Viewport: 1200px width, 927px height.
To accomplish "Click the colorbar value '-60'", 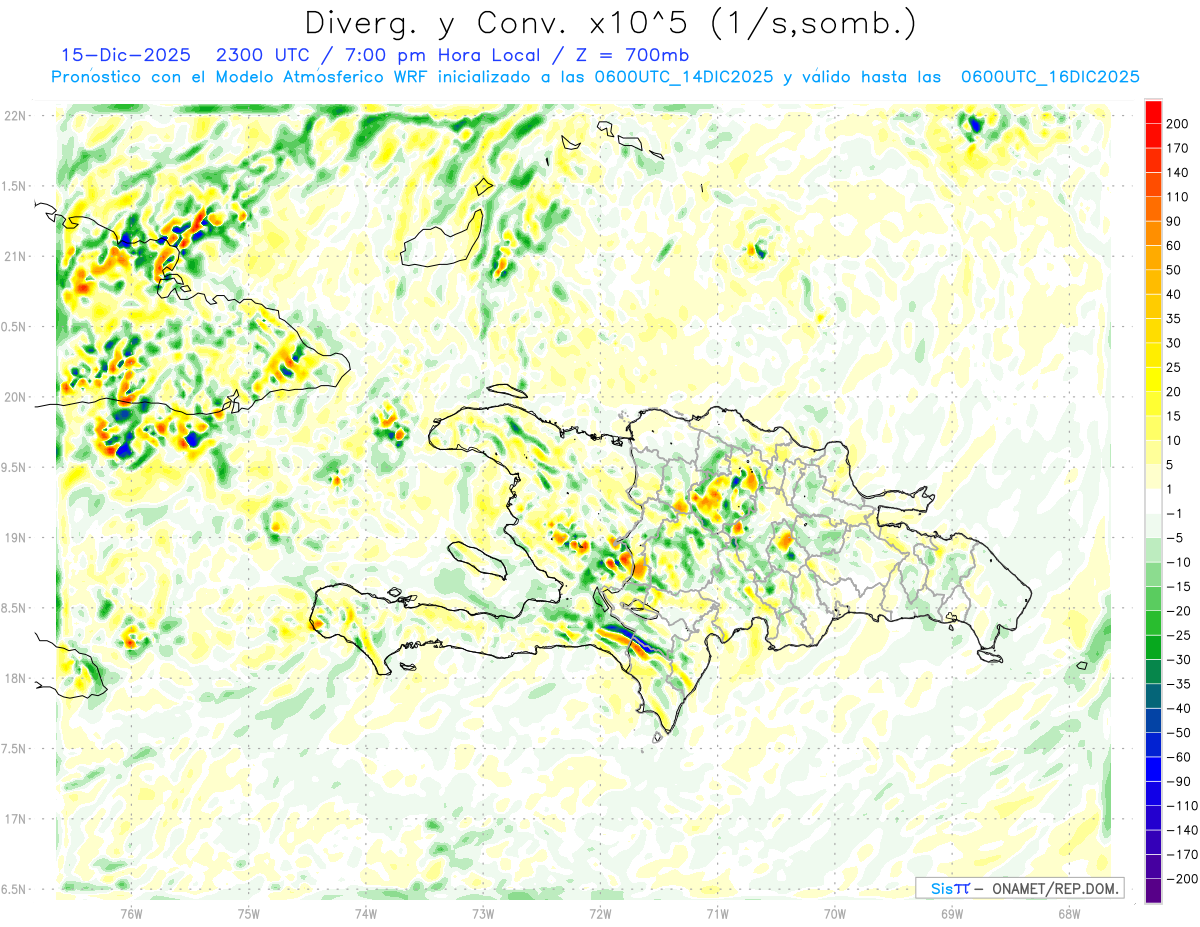I will 1180,757.
